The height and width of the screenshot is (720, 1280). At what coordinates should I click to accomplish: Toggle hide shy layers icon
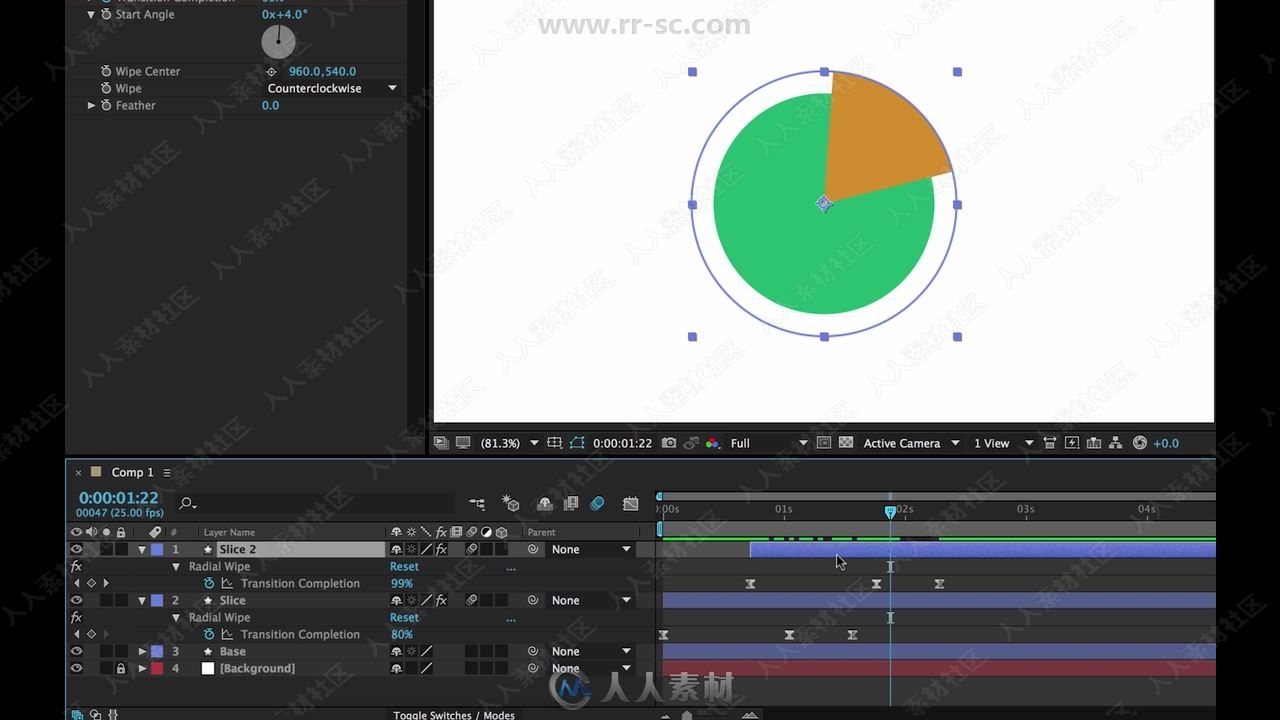[x=545, y=504]
